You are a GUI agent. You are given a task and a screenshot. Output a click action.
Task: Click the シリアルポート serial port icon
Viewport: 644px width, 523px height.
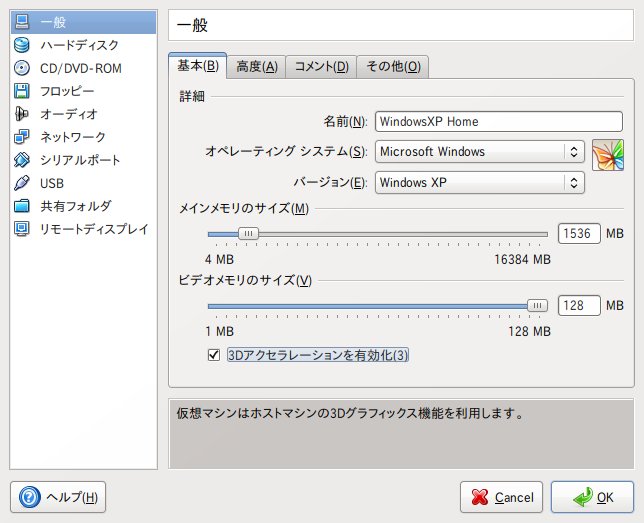tap(22, 160)
